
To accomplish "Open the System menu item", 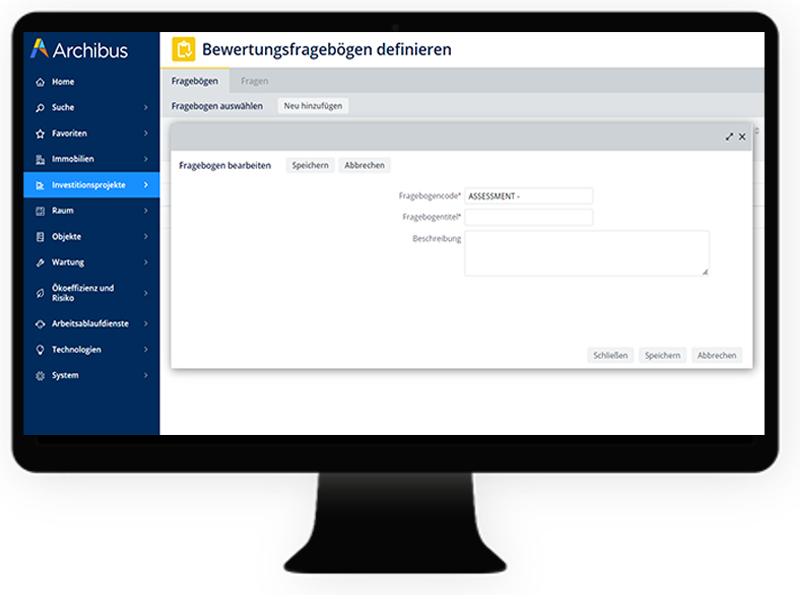I will pyautogui.click(x=91, y=375).
